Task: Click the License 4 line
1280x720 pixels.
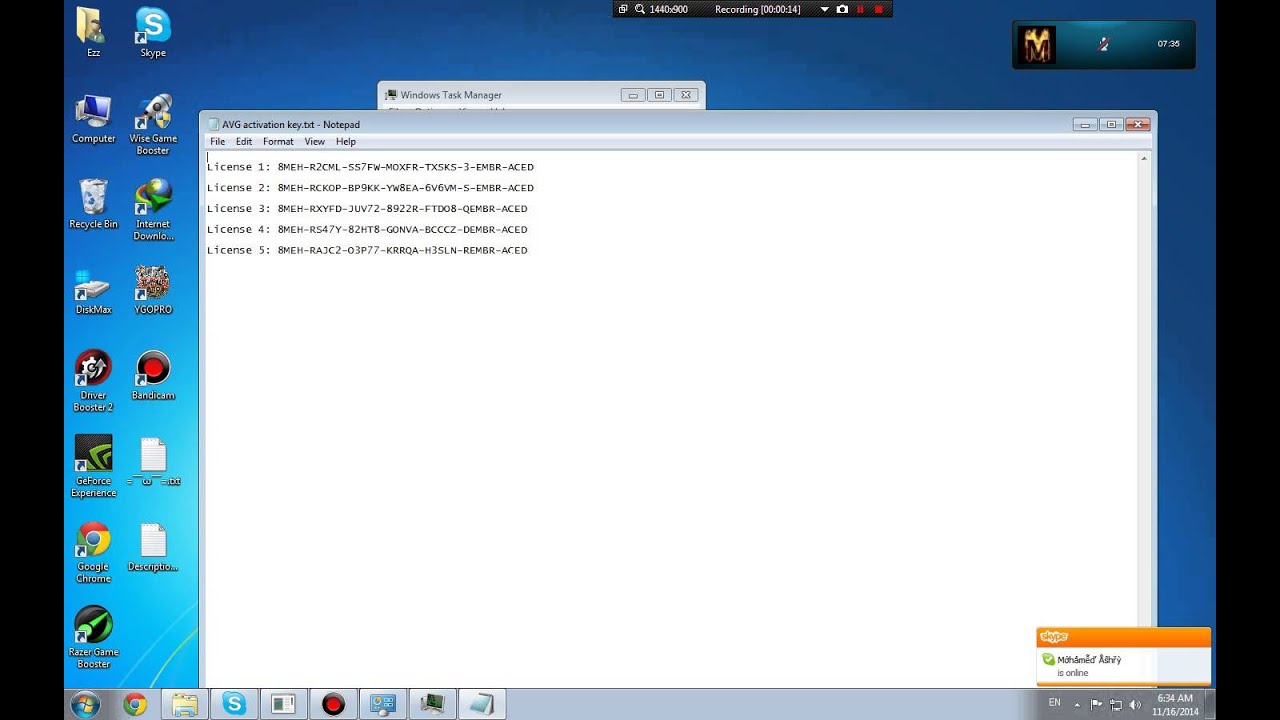Action: tap(367, 229)
